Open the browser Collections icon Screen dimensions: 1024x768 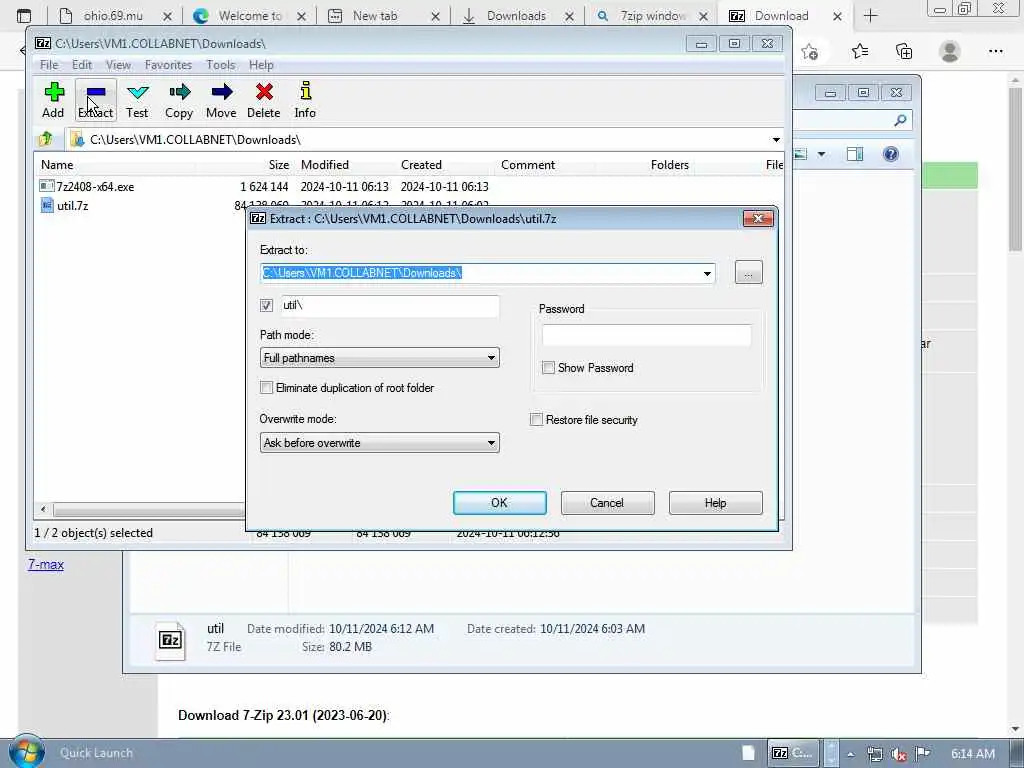coord(904,52)
